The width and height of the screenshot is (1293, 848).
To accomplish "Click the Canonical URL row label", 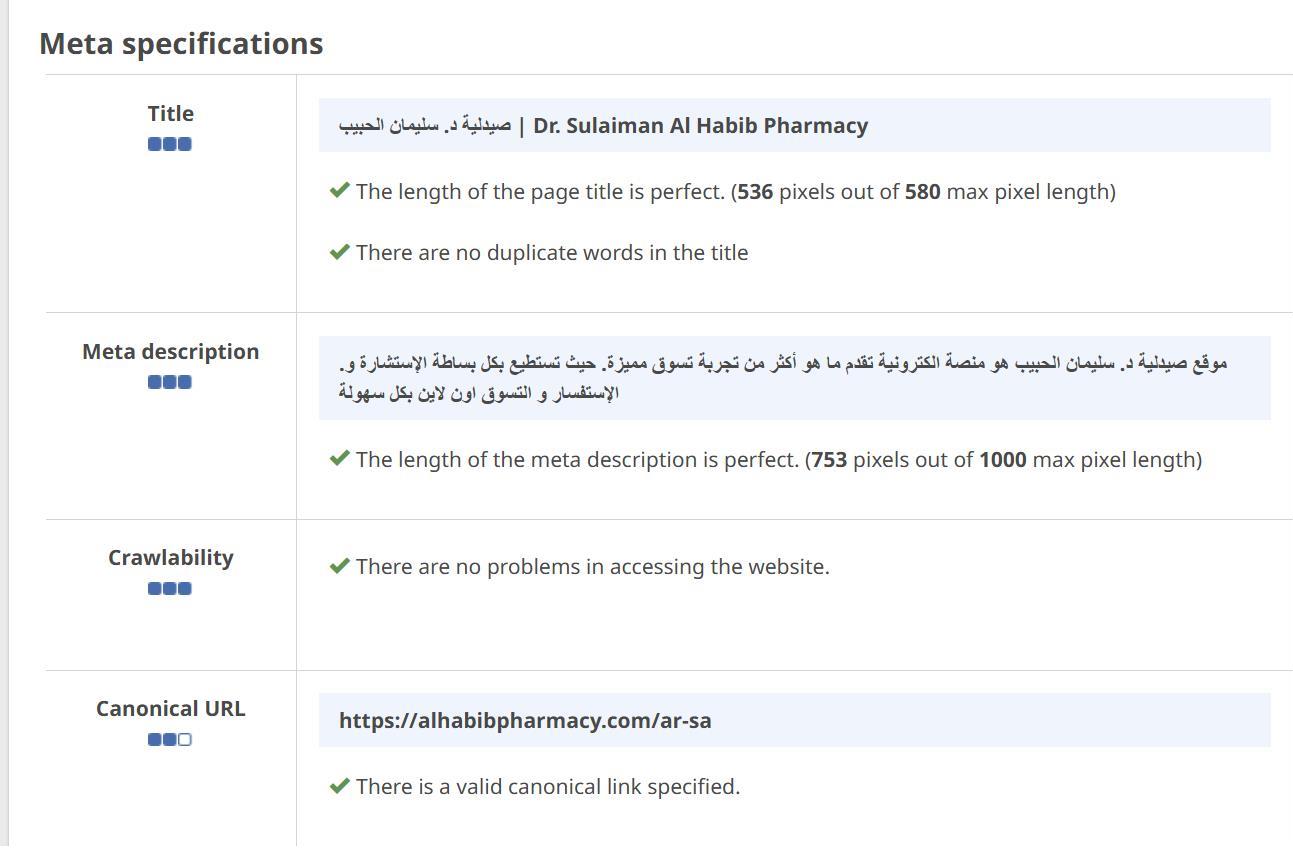I will pyautogui.click(x=171, y=709).
